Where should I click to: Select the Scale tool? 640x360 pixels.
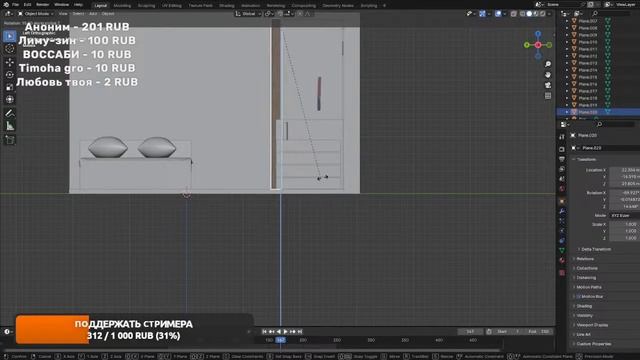click(x=10, y=87)
